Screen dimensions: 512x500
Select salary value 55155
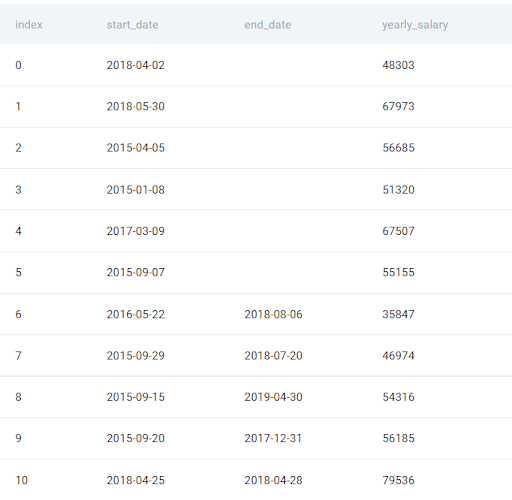click(398, 272)
